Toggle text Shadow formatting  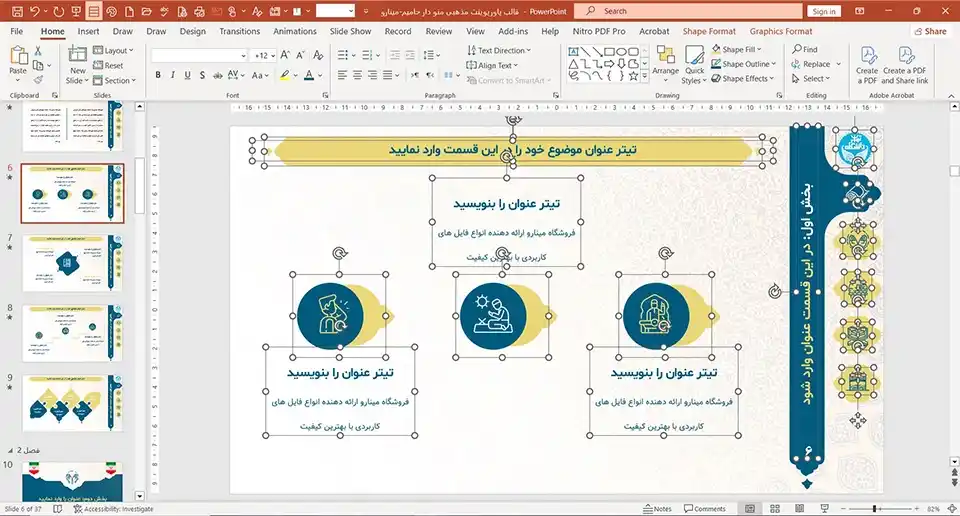[x=202, y=75]
